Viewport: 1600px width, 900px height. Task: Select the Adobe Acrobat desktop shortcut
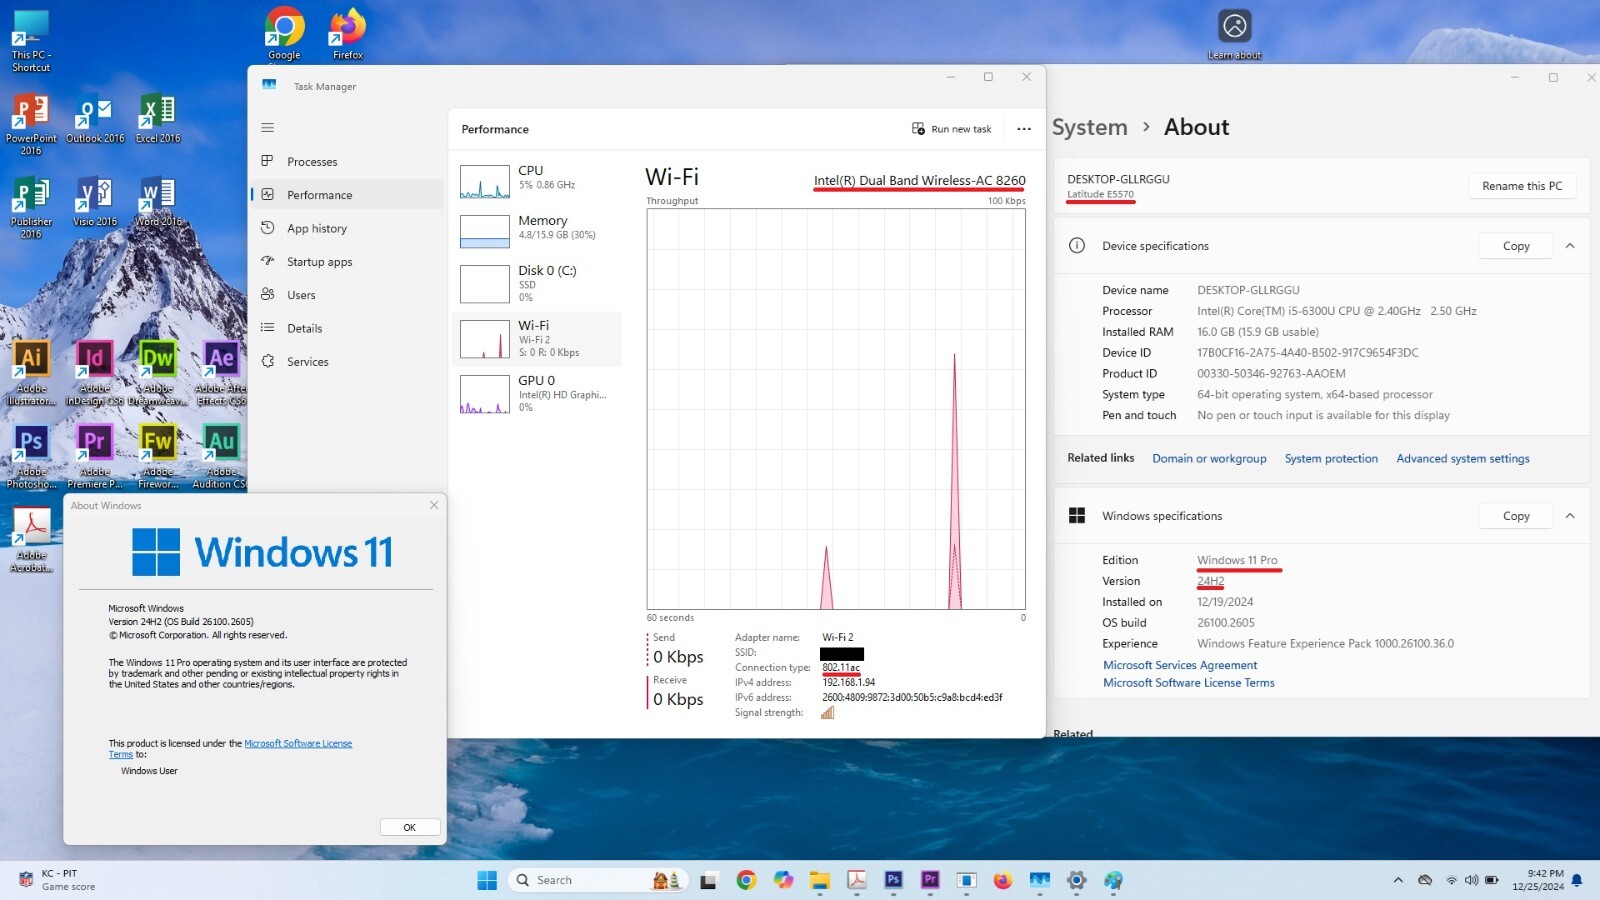pyautogui.click(x=31, y=540)
